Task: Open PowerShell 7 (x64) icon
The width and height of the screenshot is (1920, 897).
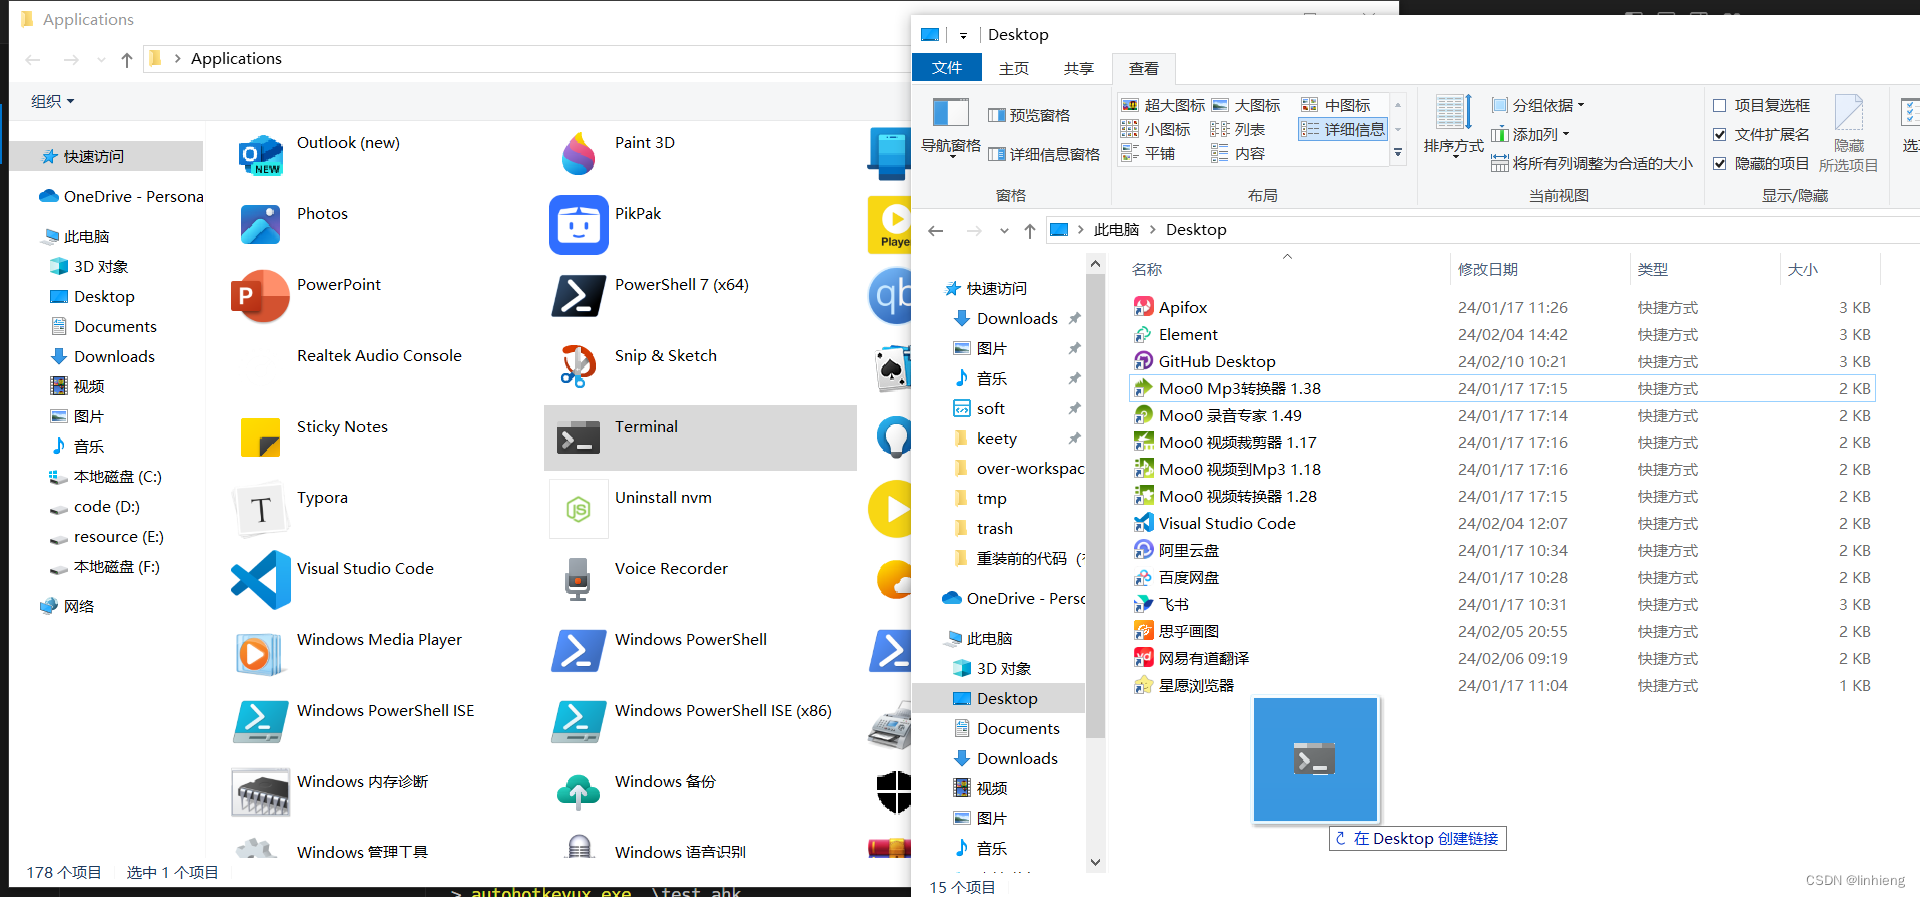Action: point(579,296)
